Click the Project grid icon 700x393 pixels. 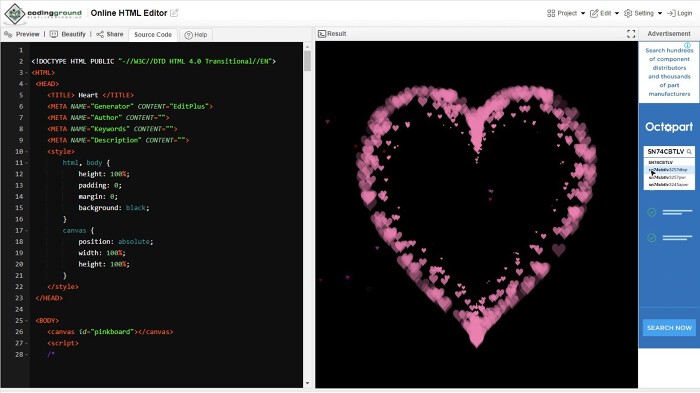[551, 13]
